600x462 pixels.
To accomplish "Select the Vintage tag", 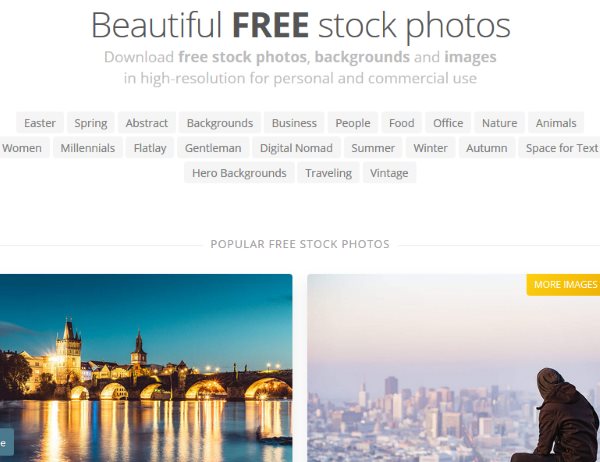I will point(389,173).
